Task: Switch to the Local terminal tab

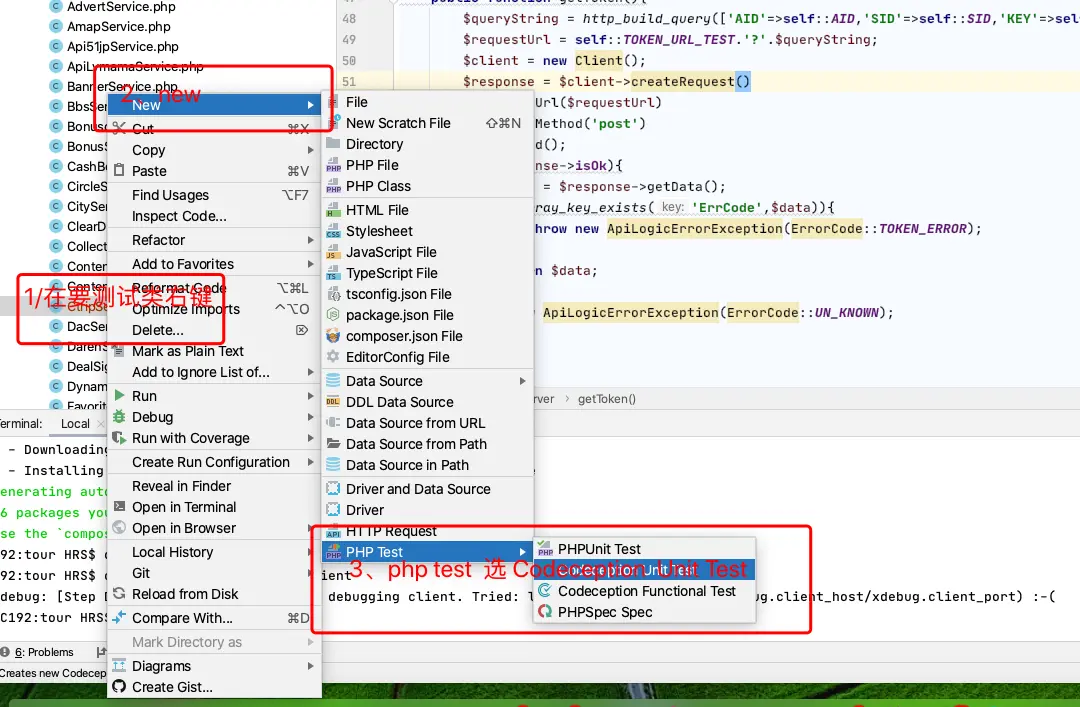Action: [x=75, y=424]
